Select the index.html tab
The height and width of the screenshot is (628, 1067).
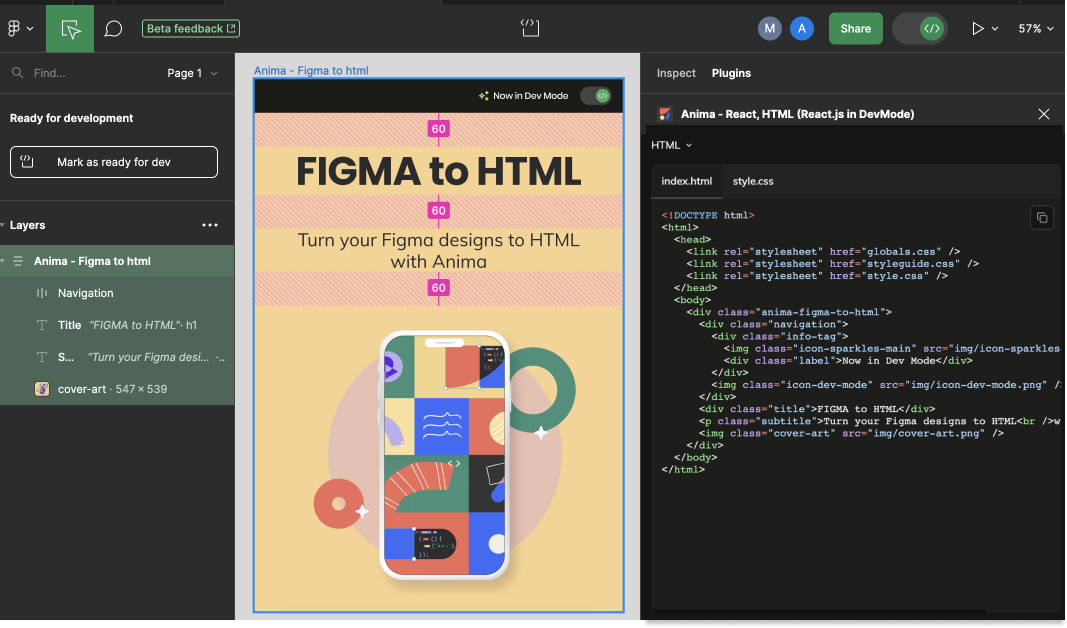[687, 181]
